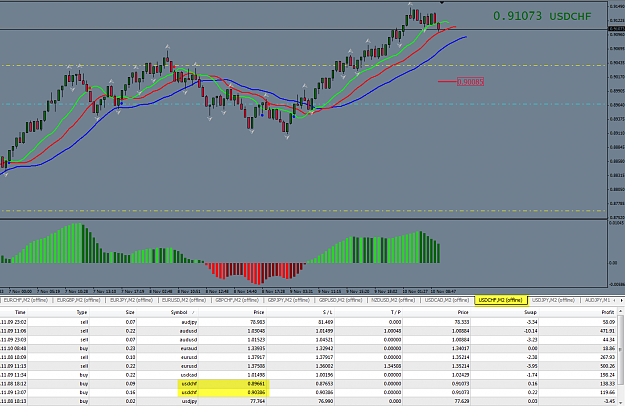Sort trades by the Type column header

pyautogui.click(x=82, y=312)
